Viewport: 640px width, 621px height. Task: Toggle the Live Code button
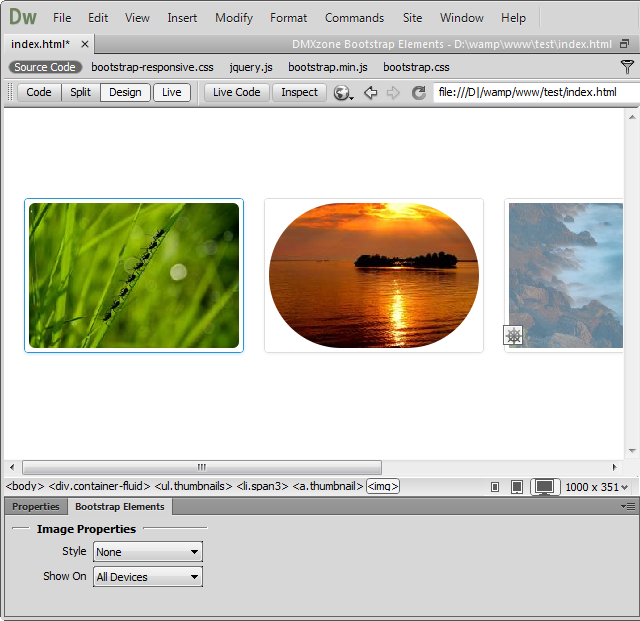(236, 92)
